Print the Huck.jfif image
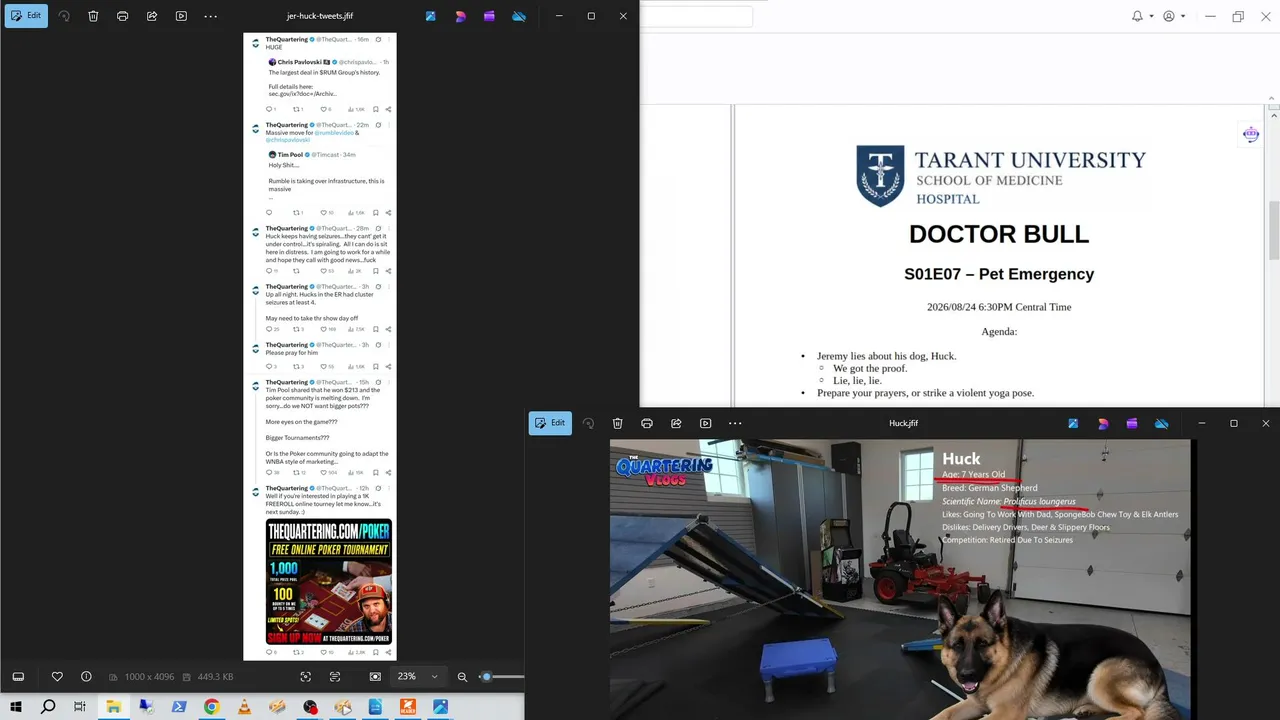Viewport: 1280px width, 720px height. pos(647,423)
